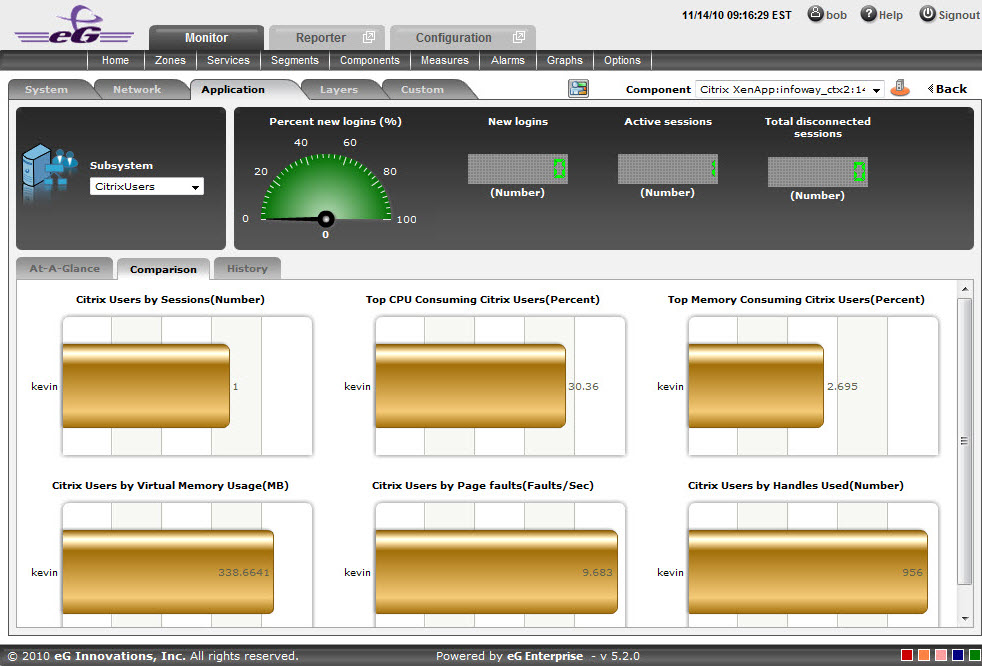982x666 pixels.
Task: Open the Zones menu
Action: (170, 60)
